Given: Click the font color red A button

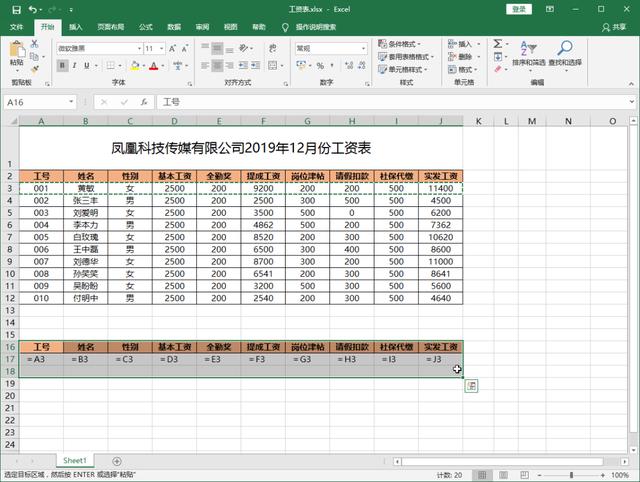Looking at the screenshot, I should coord(151,66).
